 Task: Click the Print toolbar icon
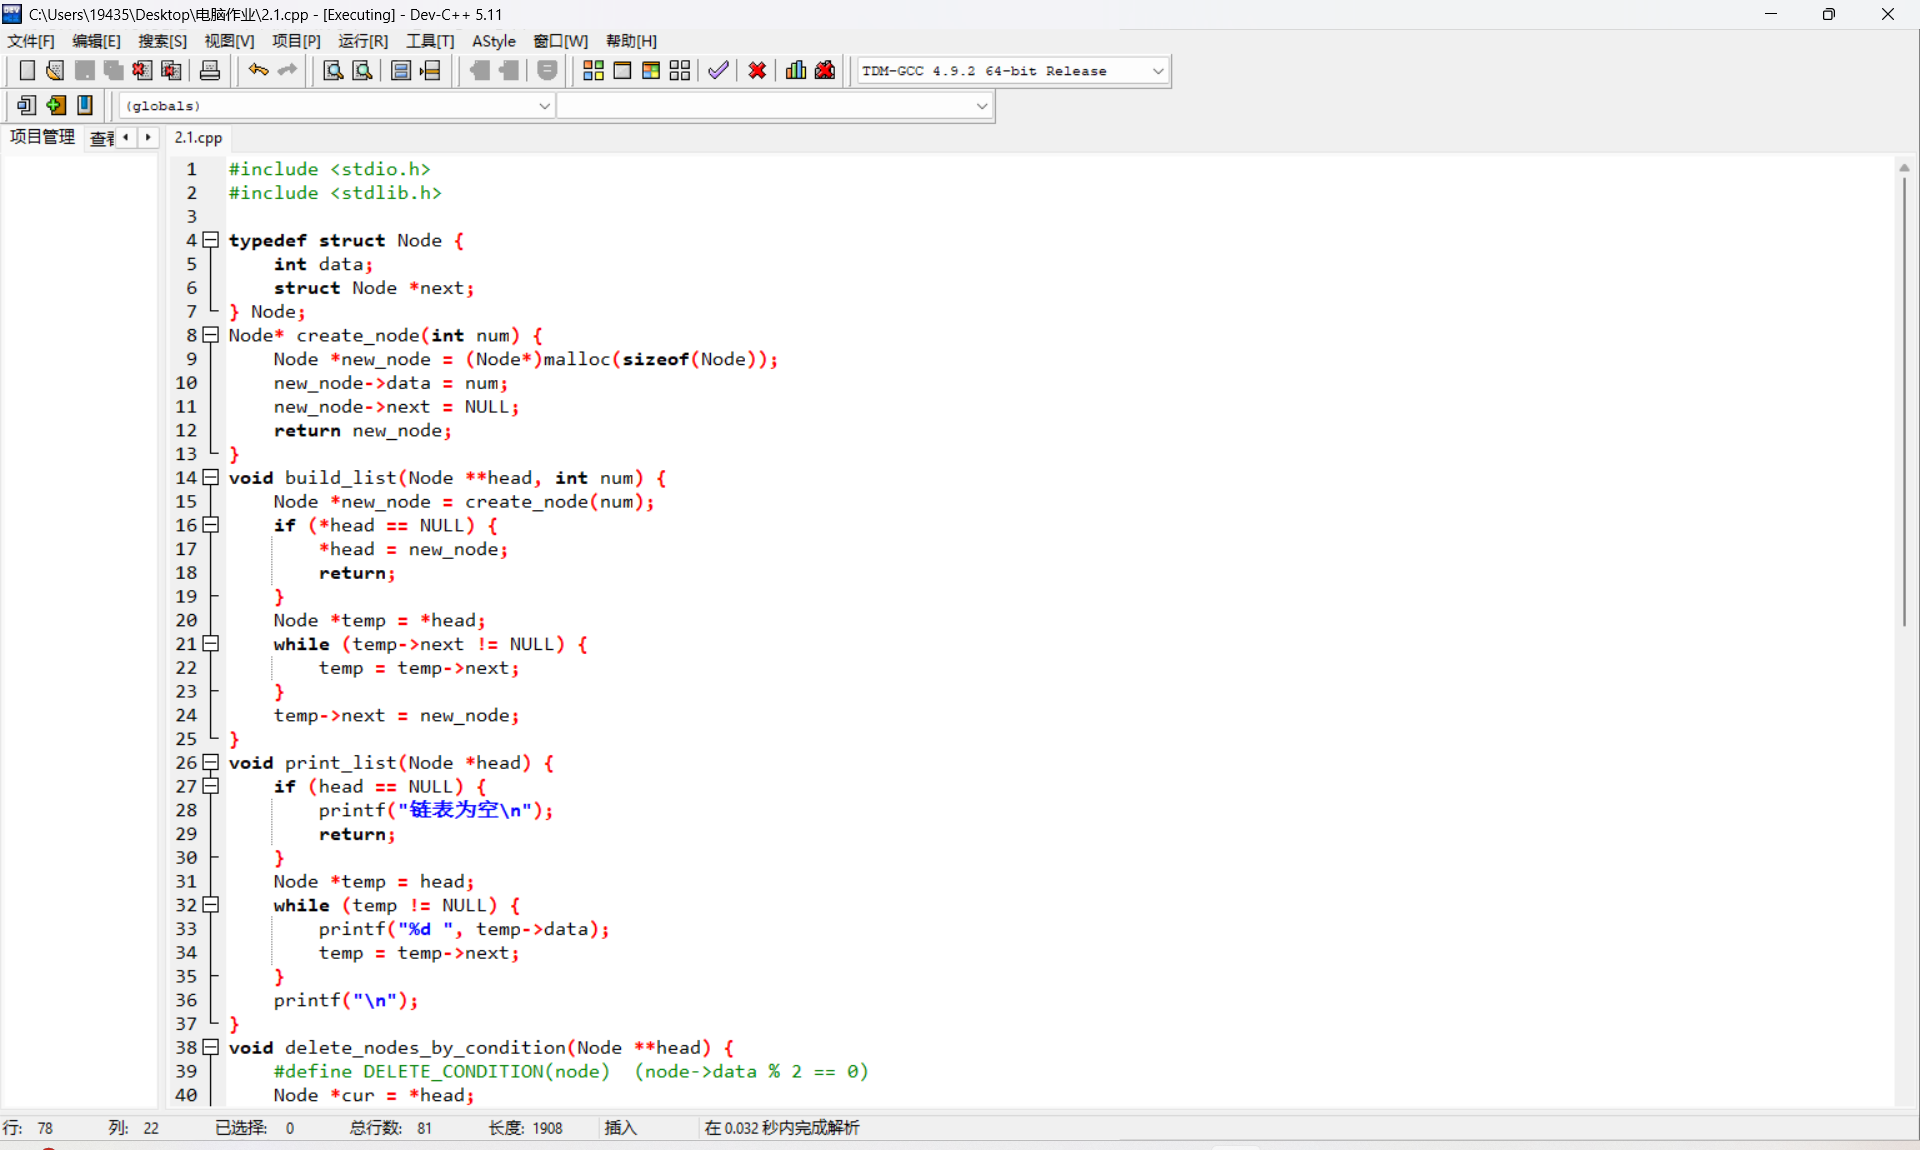pos(210,71)
